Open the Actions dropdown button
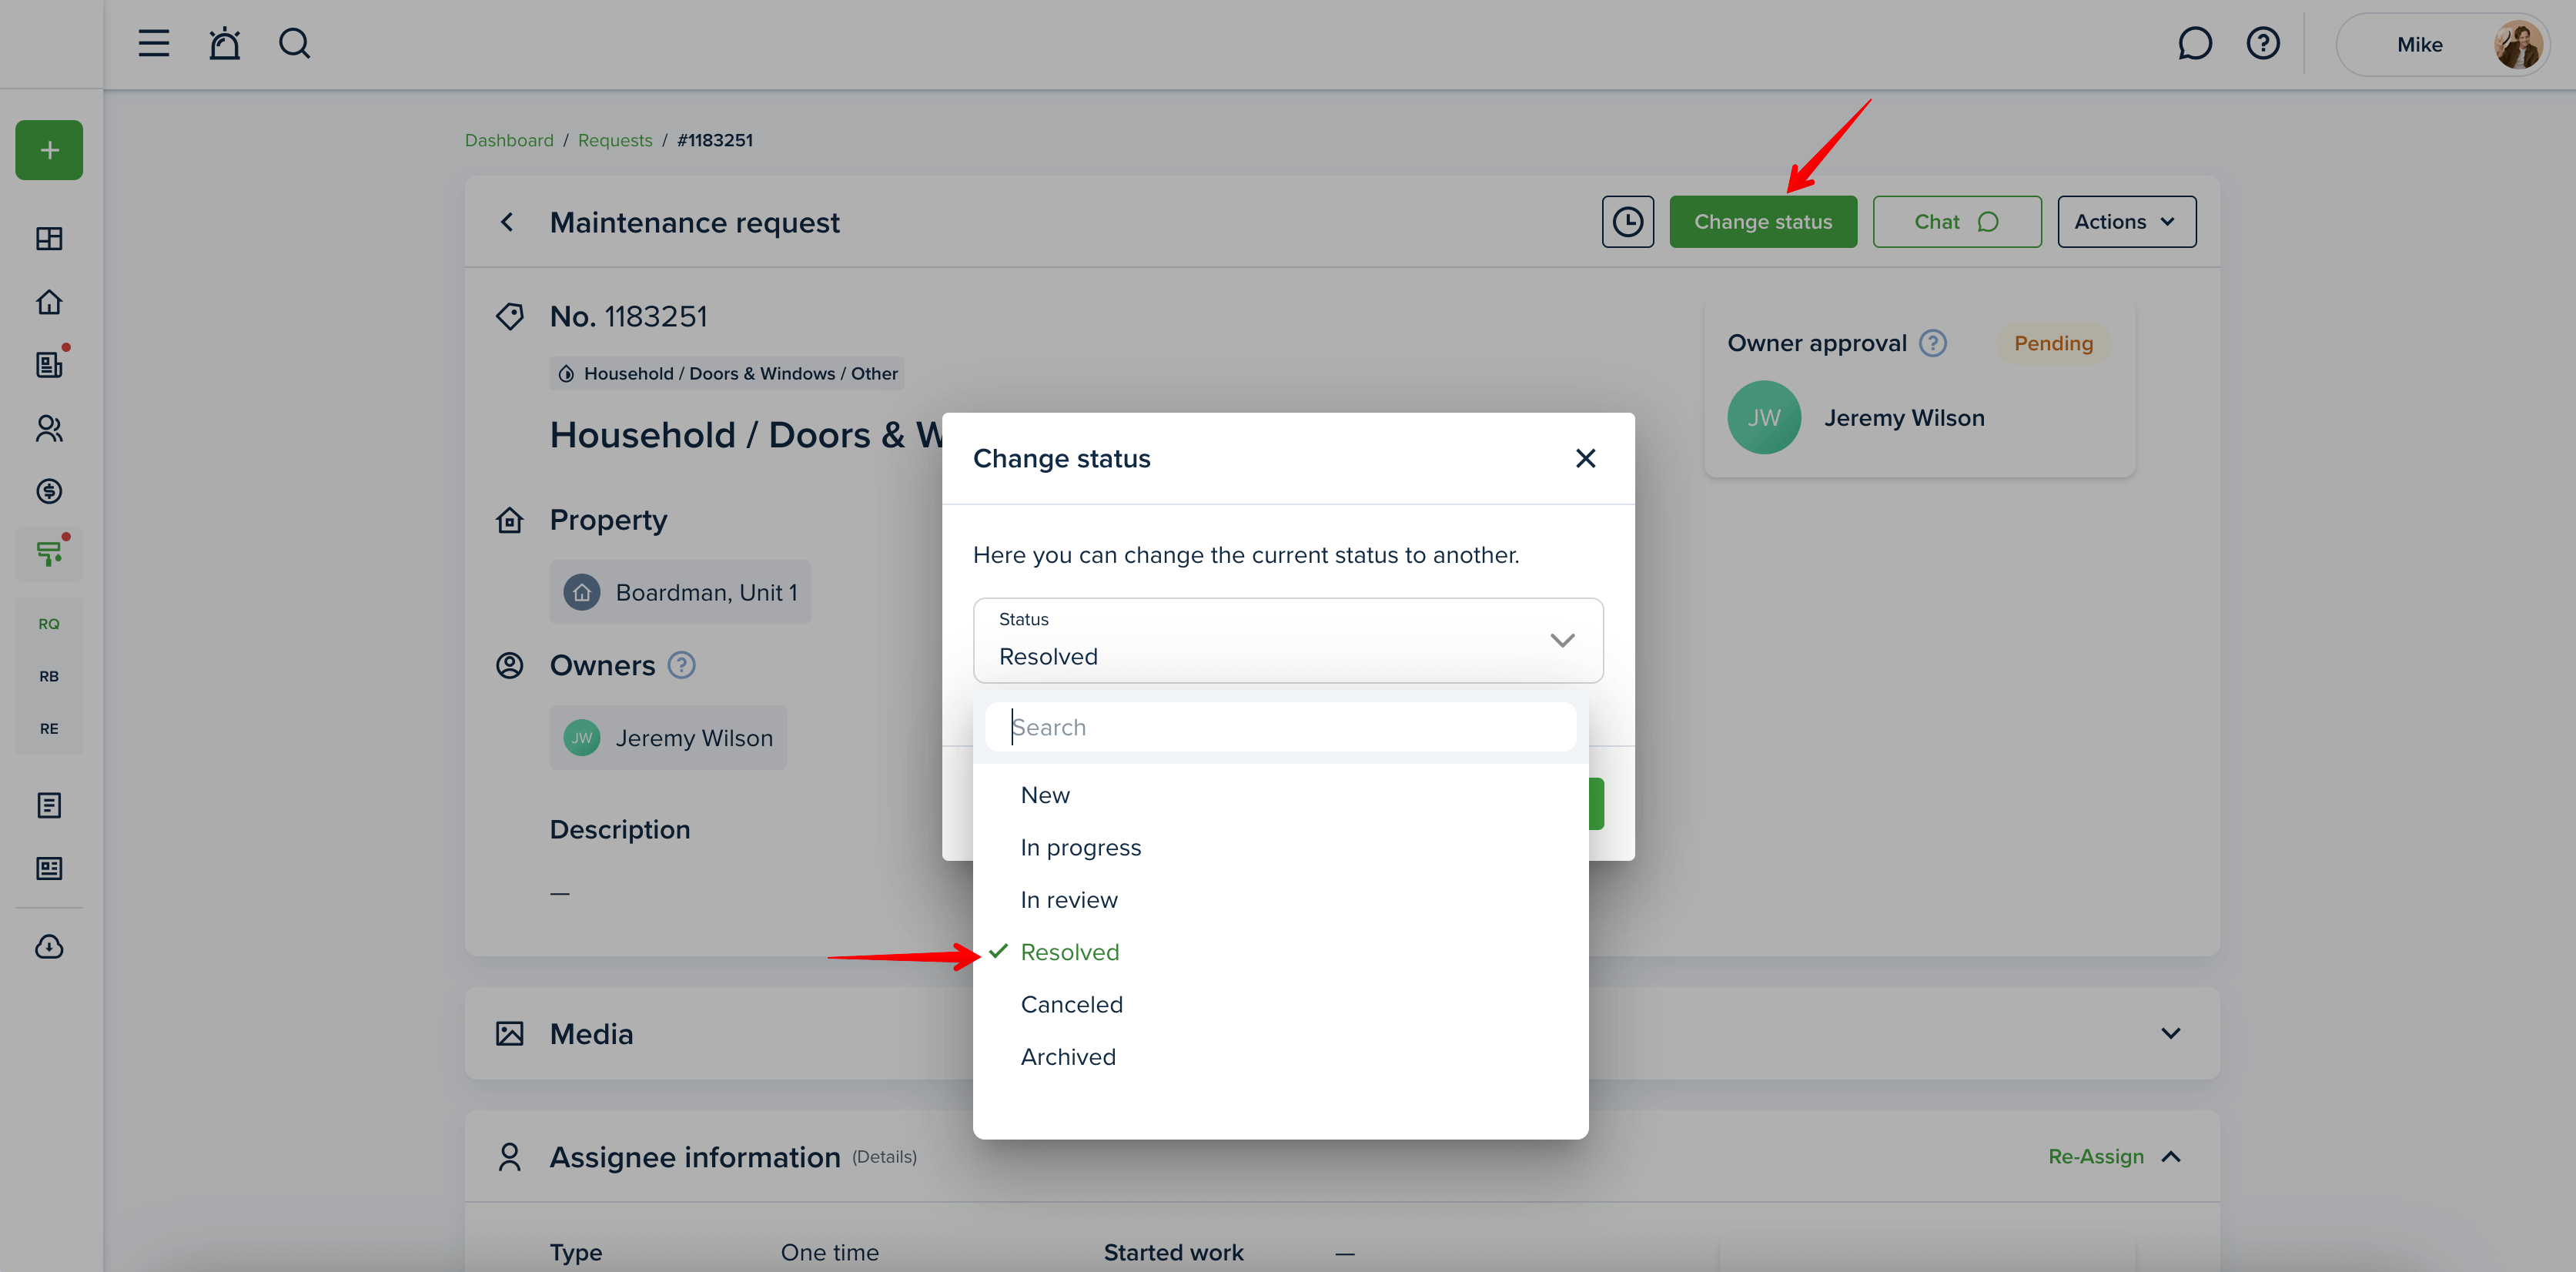2576x1272 pixels. 2126,222
